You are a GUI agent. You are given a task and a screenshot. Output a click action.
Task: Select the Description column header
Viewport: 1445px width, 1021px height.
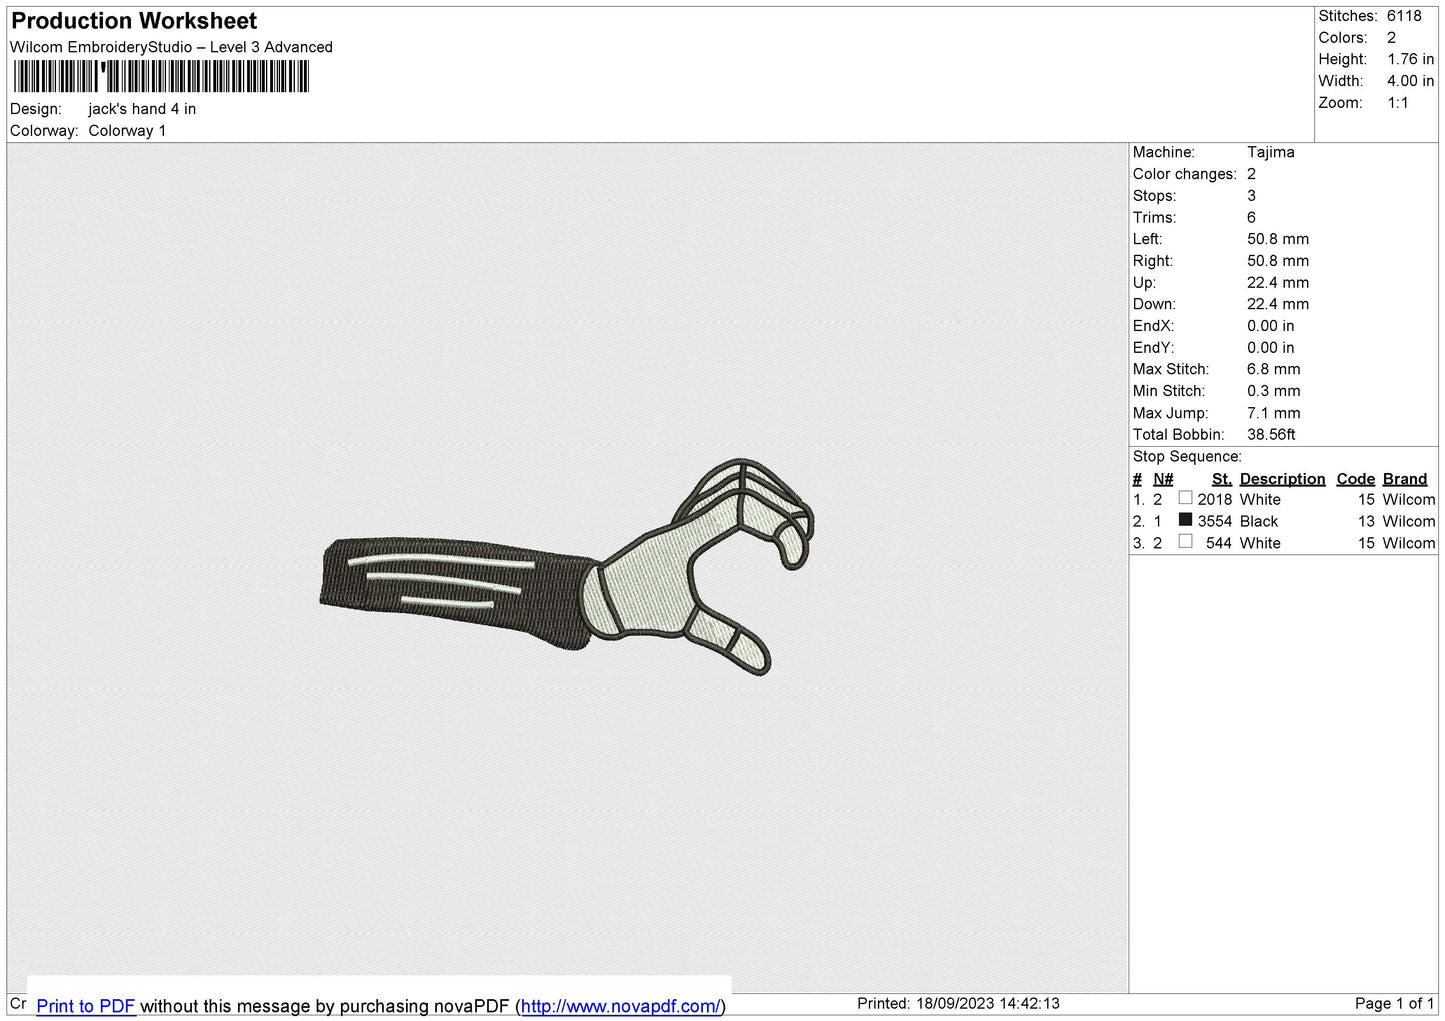point(1282,479)
